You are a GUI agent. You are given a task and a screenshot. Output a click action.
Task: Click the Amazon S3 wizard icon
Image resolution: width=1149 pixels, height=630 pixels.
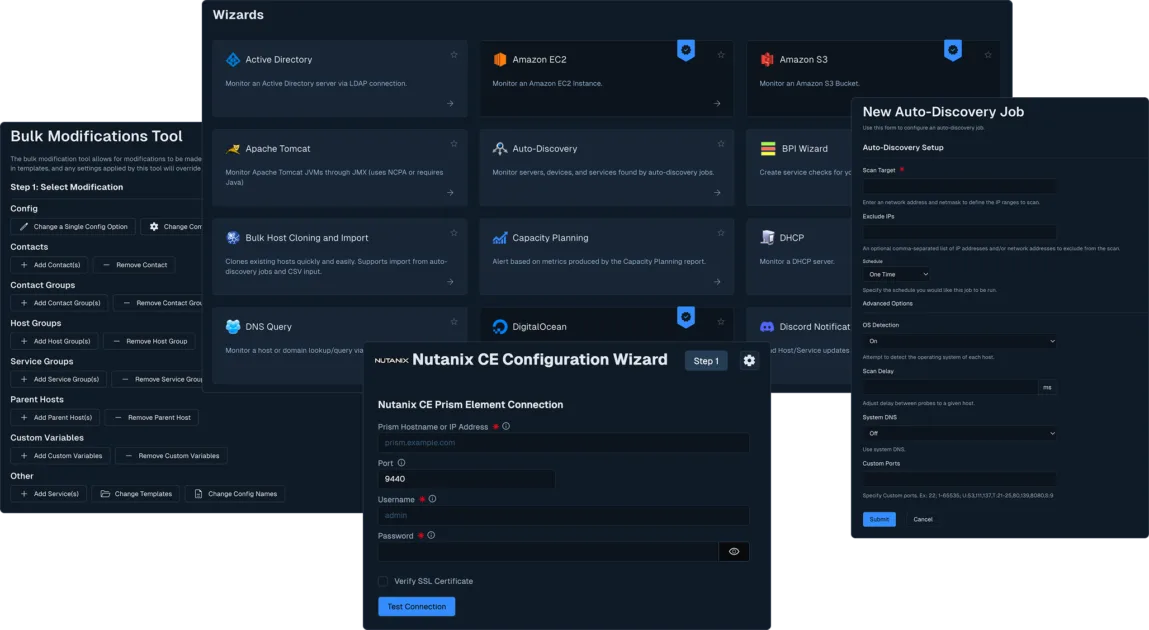[767, 59]
